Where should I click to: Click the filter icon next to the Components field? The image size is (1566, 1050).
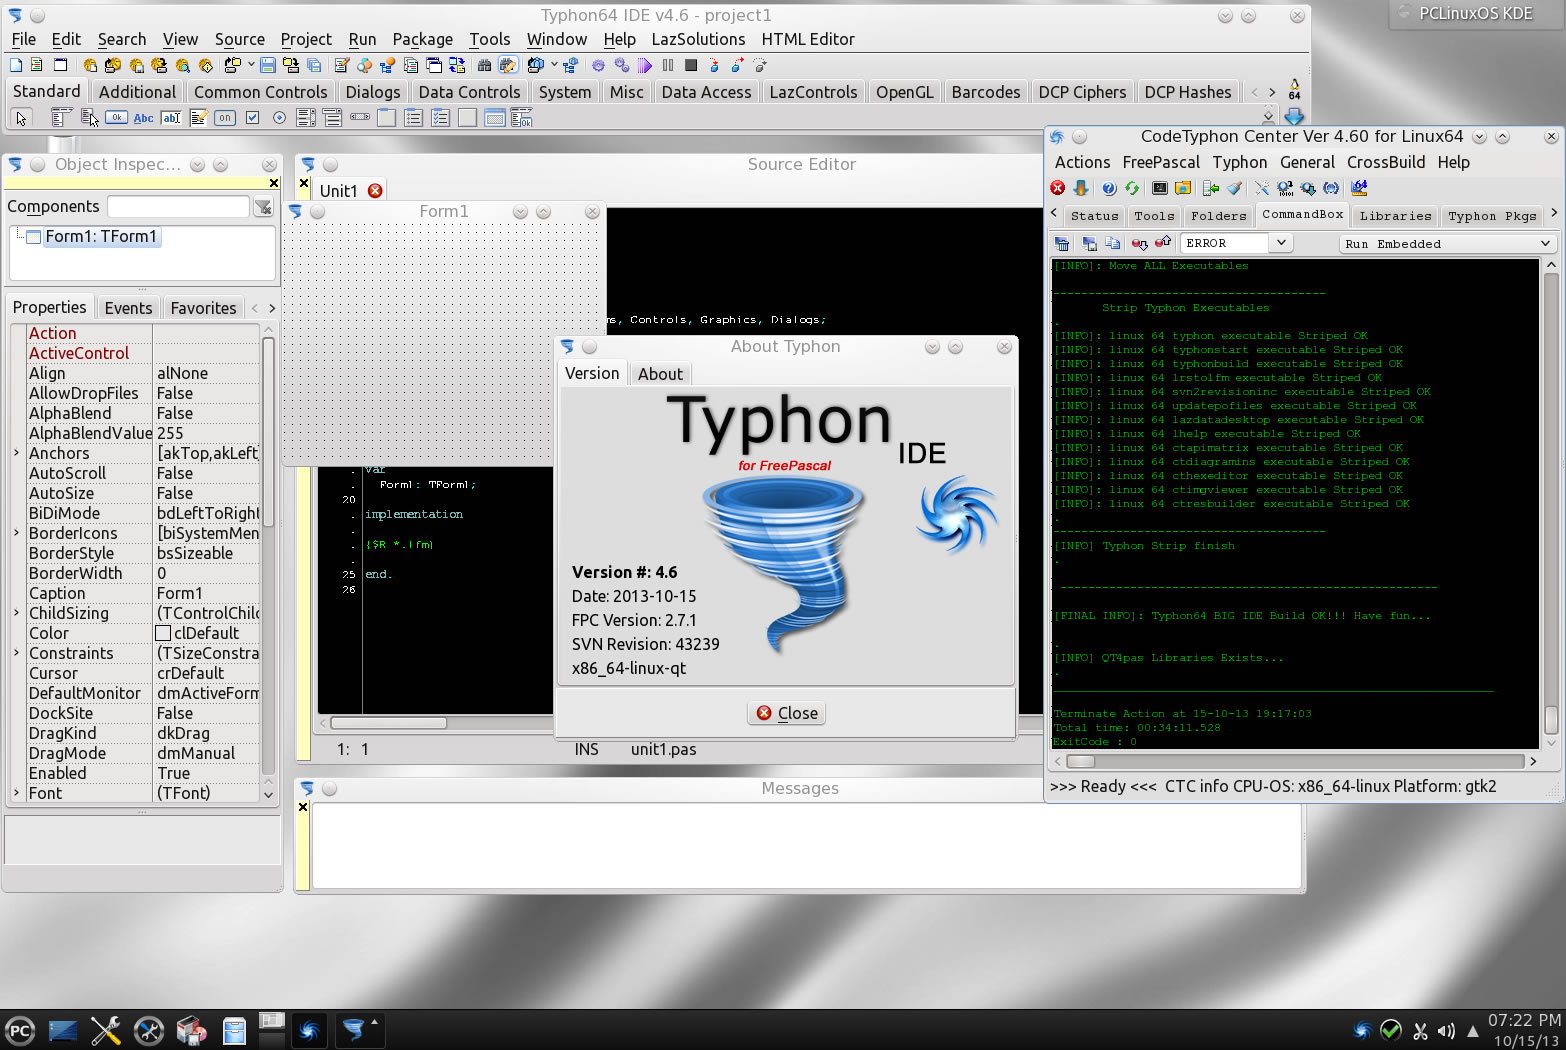pos(263,207)
